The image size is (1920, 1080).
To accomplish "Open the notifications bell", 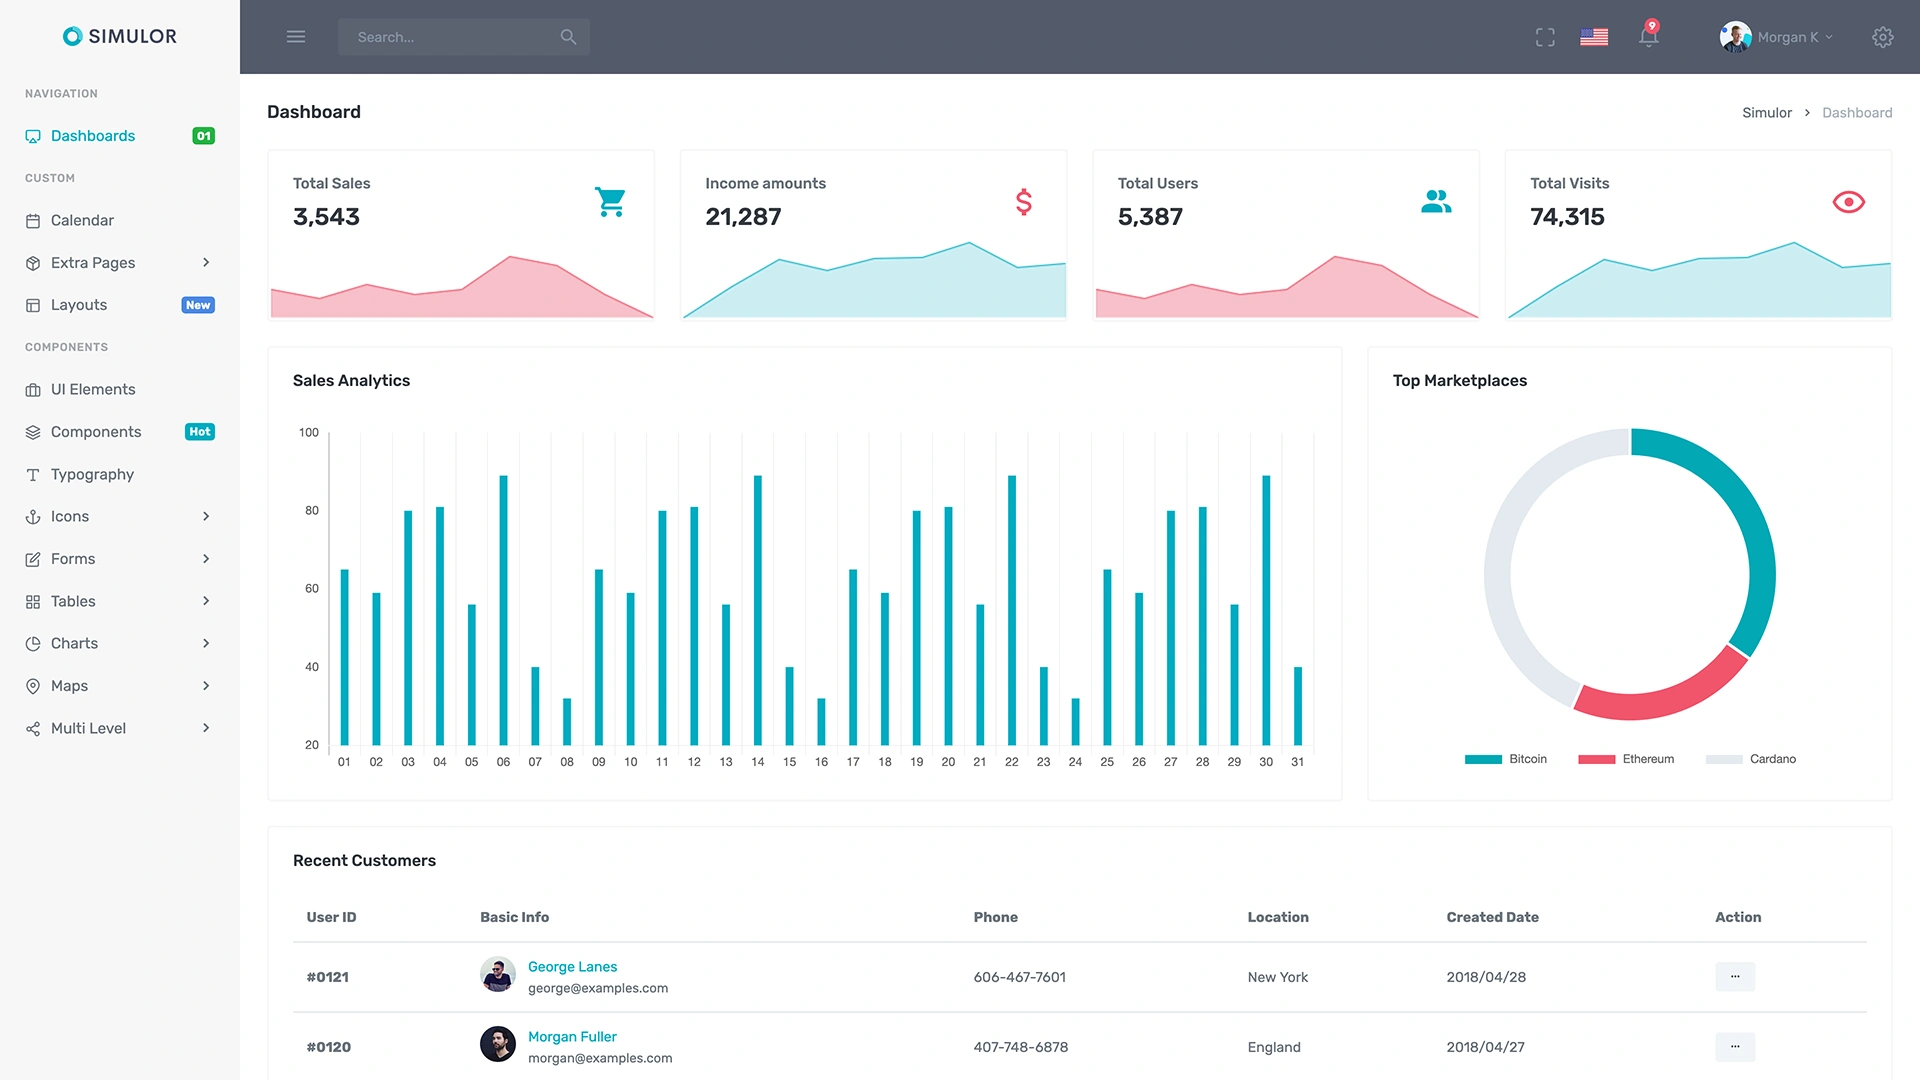I will [x=1647, y=37].
